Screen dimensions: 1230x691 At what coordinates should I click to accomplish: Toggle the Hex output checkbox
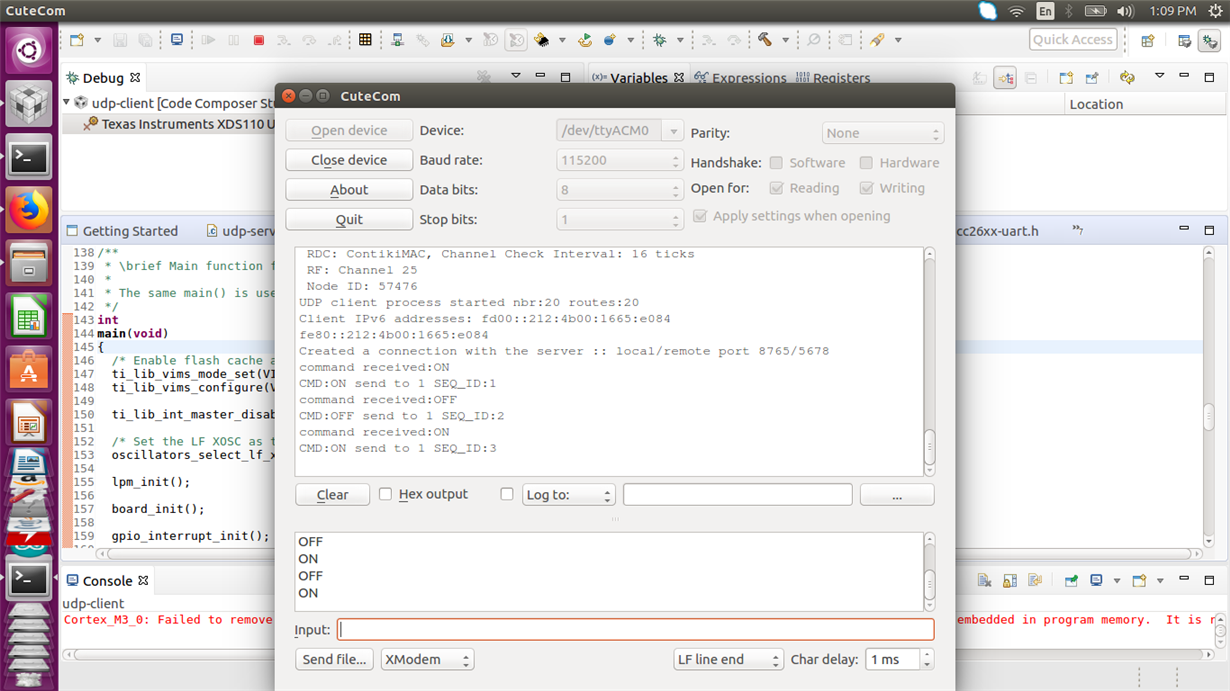click(386, 494)
